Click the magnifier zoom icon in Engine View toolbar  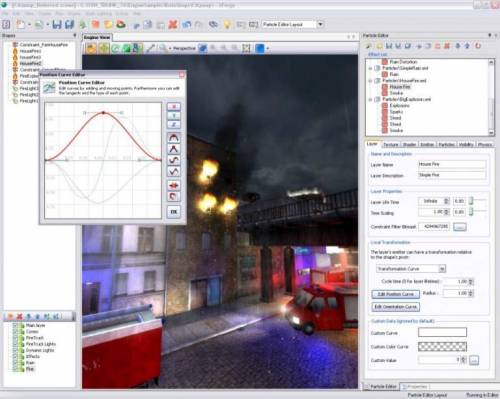coord(163,48)
